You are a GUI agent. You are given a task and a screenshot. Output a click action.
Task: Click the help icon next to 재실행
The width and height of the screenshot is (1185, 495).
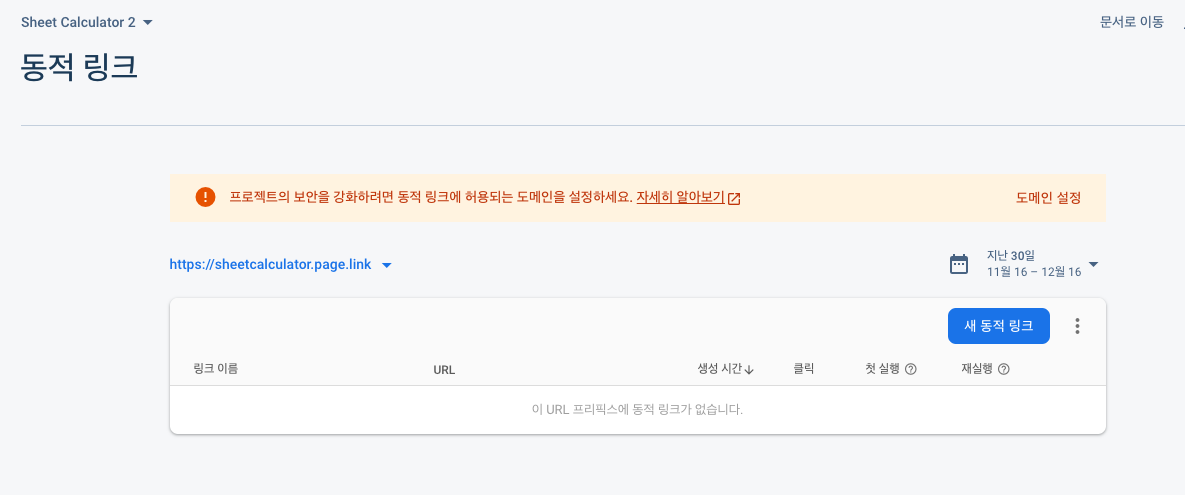pos(1004,370)
